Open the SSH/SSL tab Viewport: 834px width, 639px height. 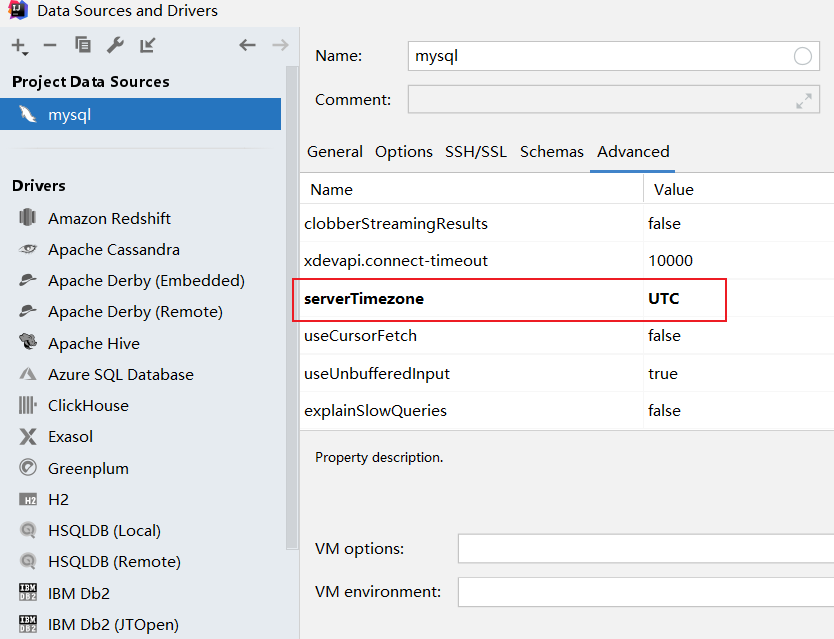click(x=476, y=152)
